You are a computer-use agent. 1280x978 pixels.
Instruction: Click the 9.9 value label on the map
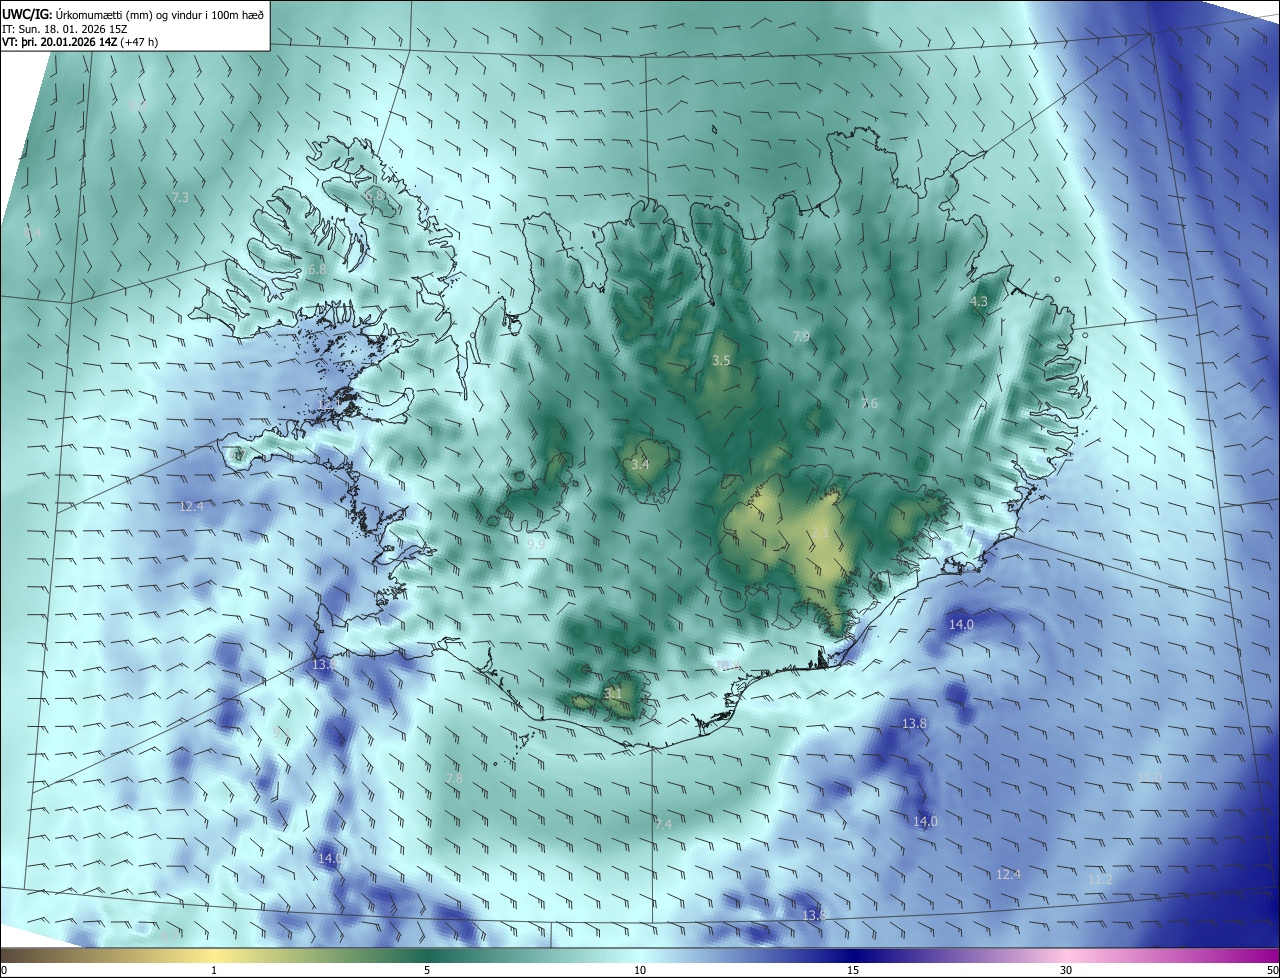click(x=536, y=544)
